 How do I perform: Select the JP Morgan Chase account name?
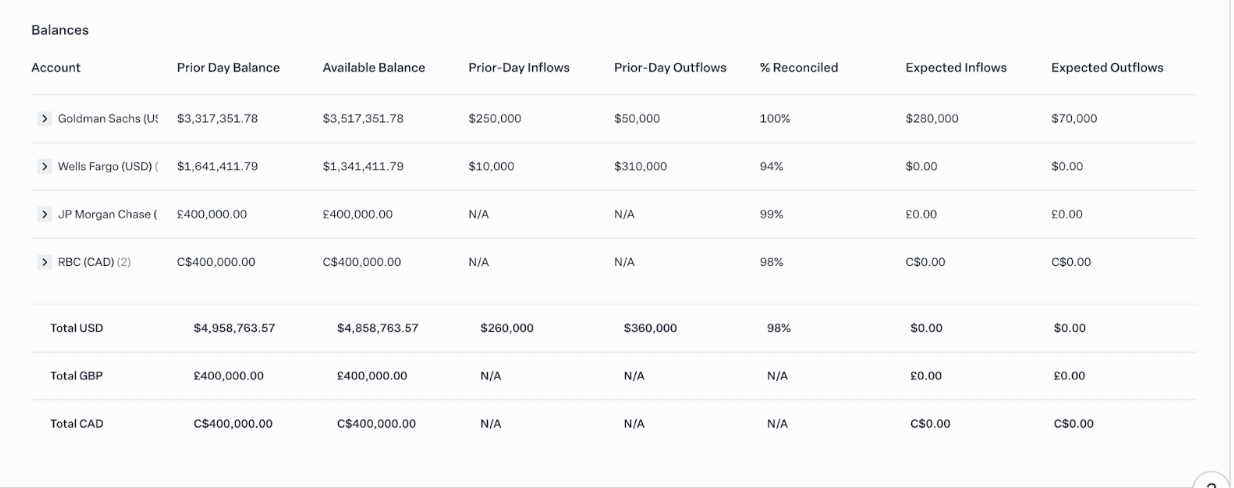click(107, 215)
